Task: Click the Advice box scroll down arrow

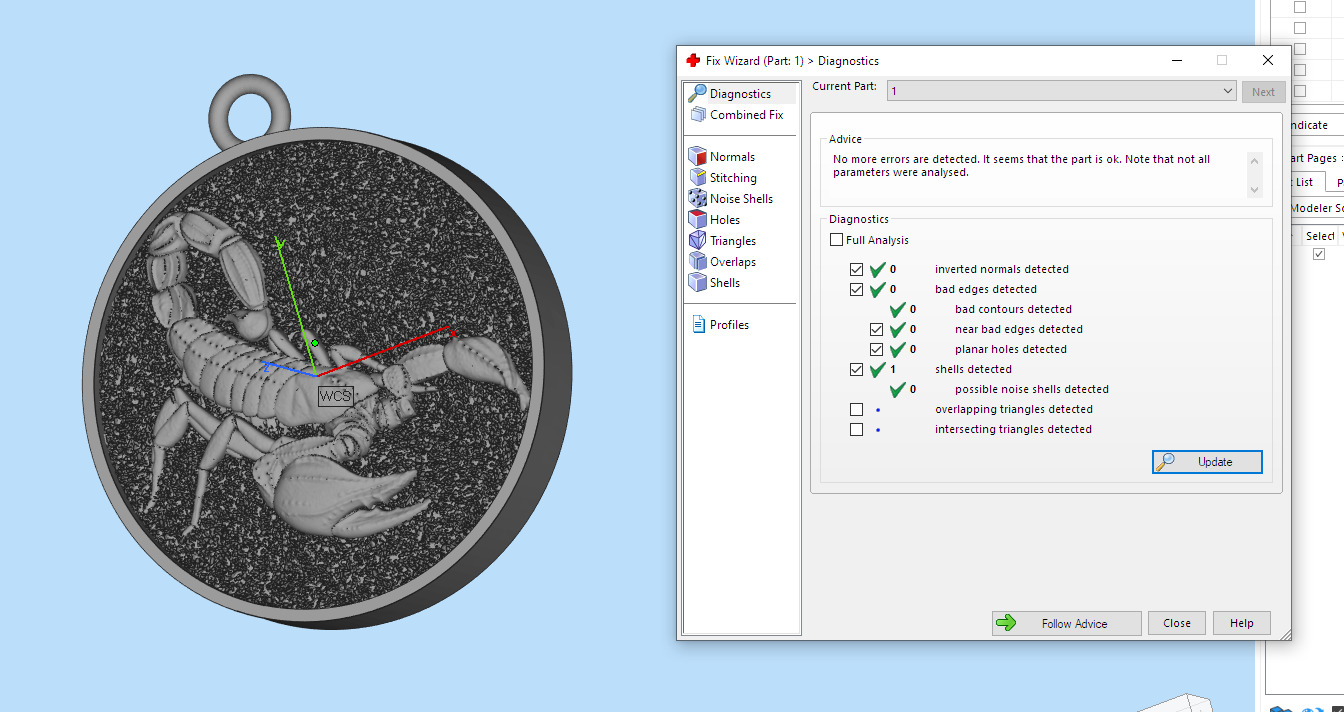Action: click(x=1254, y=190)
